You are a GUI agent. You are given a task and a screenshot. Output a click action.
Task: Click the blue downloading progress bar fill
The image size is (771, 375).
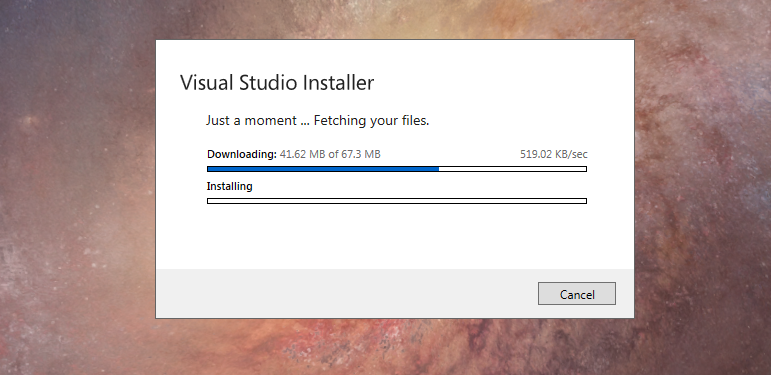point(323,169)
